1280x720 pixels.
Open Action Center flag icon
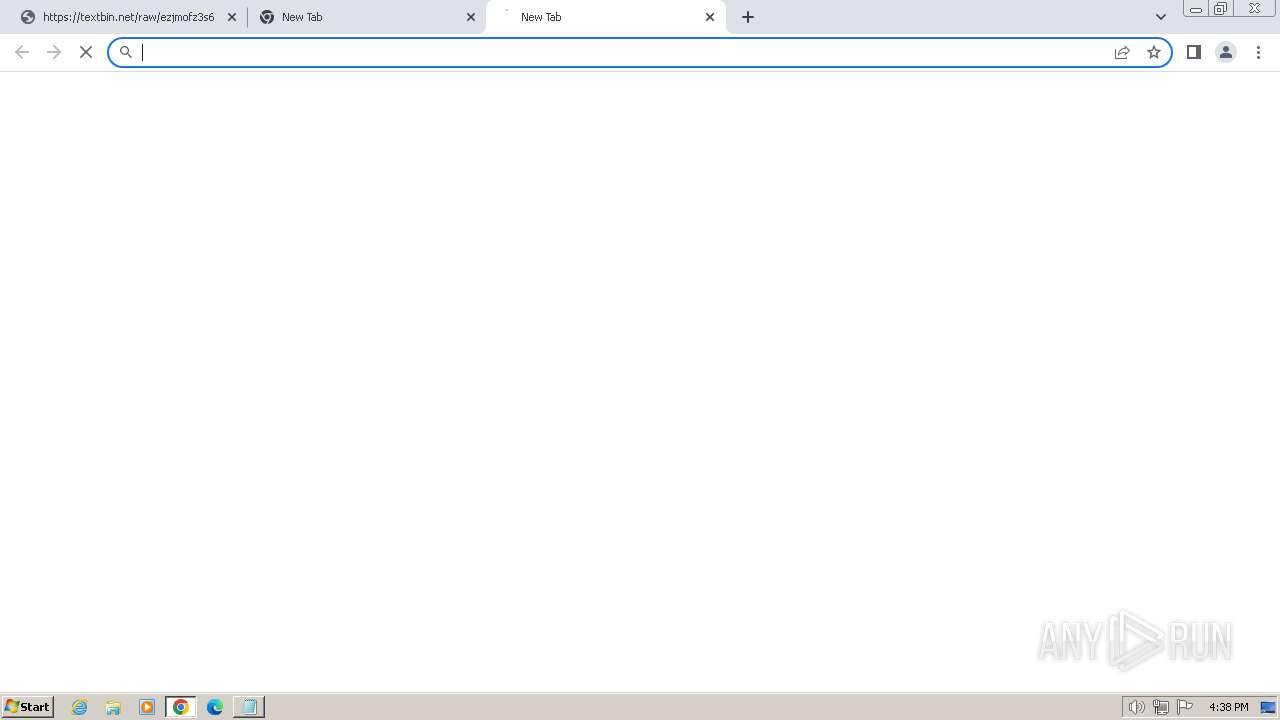coord(1185,707)
